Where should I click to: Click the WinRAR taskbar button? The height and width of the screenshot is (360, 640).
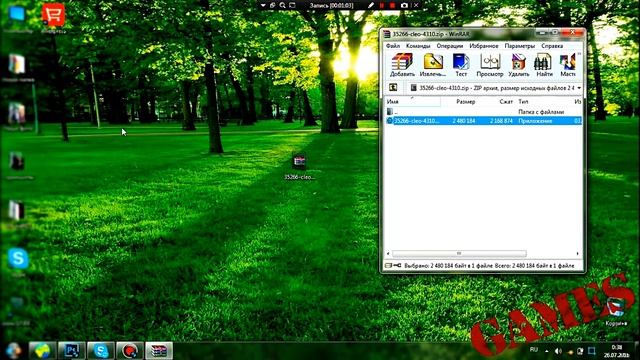click(159, 351)
